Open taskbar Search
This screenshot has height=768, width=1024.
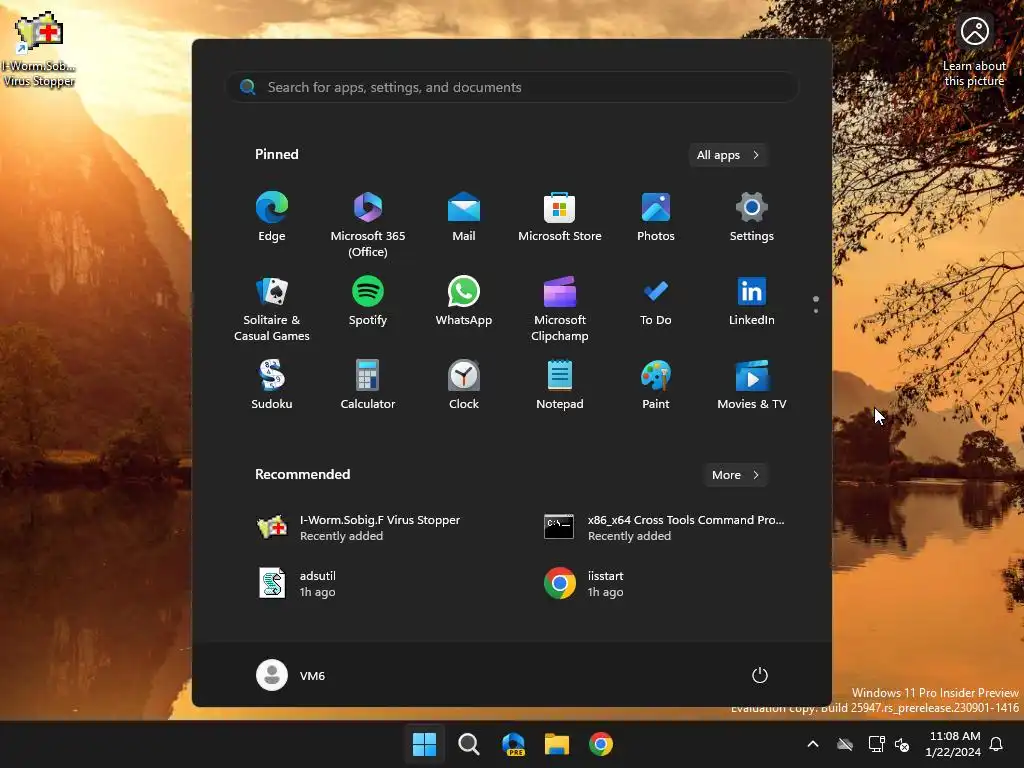(468, 744)
